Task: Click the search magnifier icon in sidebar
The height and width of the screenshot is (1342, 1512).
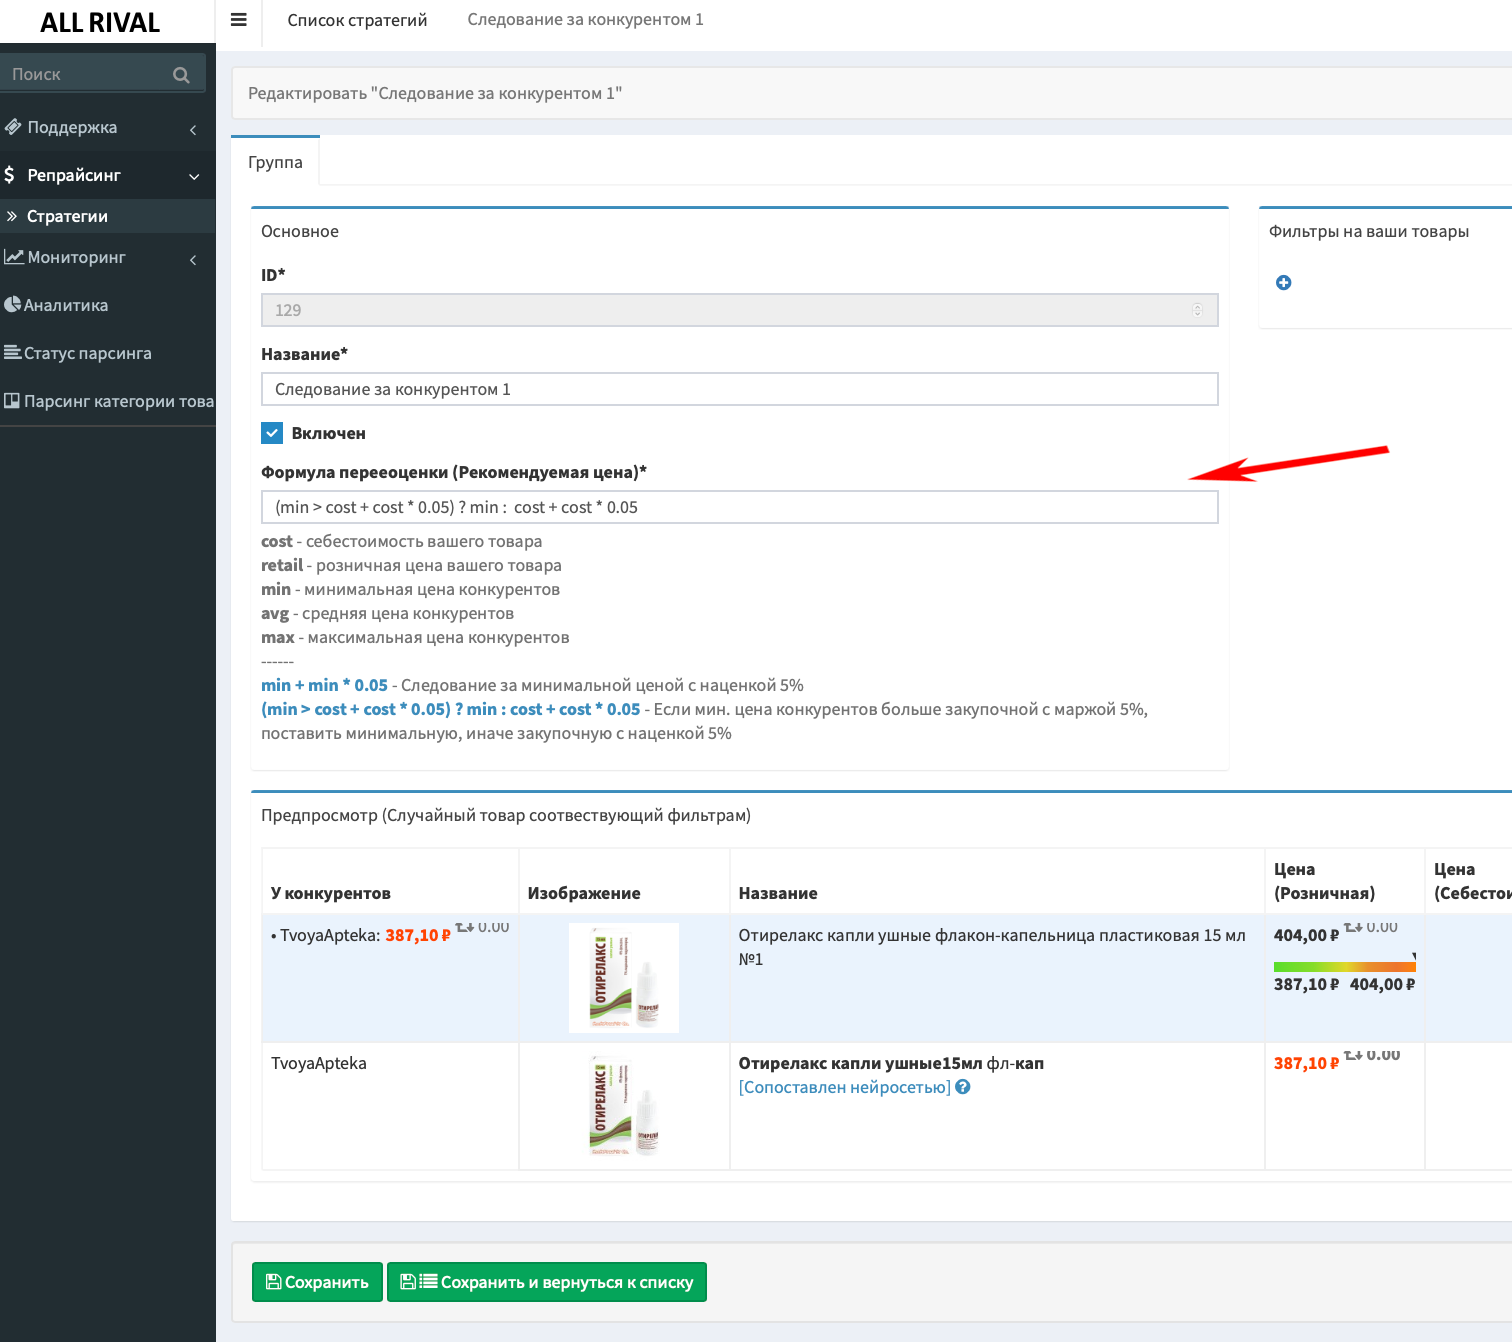Action: pyautogui.click(x=181, y=75)
